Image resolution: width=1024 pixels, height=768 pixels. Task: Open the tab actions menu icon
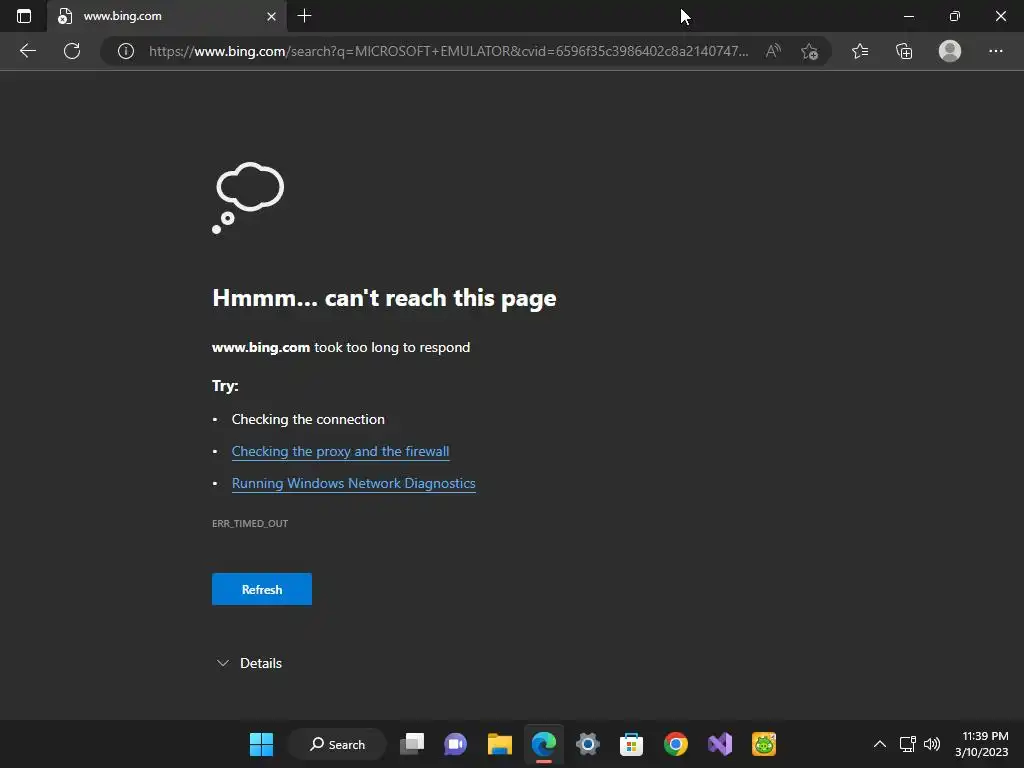point(24,16)
